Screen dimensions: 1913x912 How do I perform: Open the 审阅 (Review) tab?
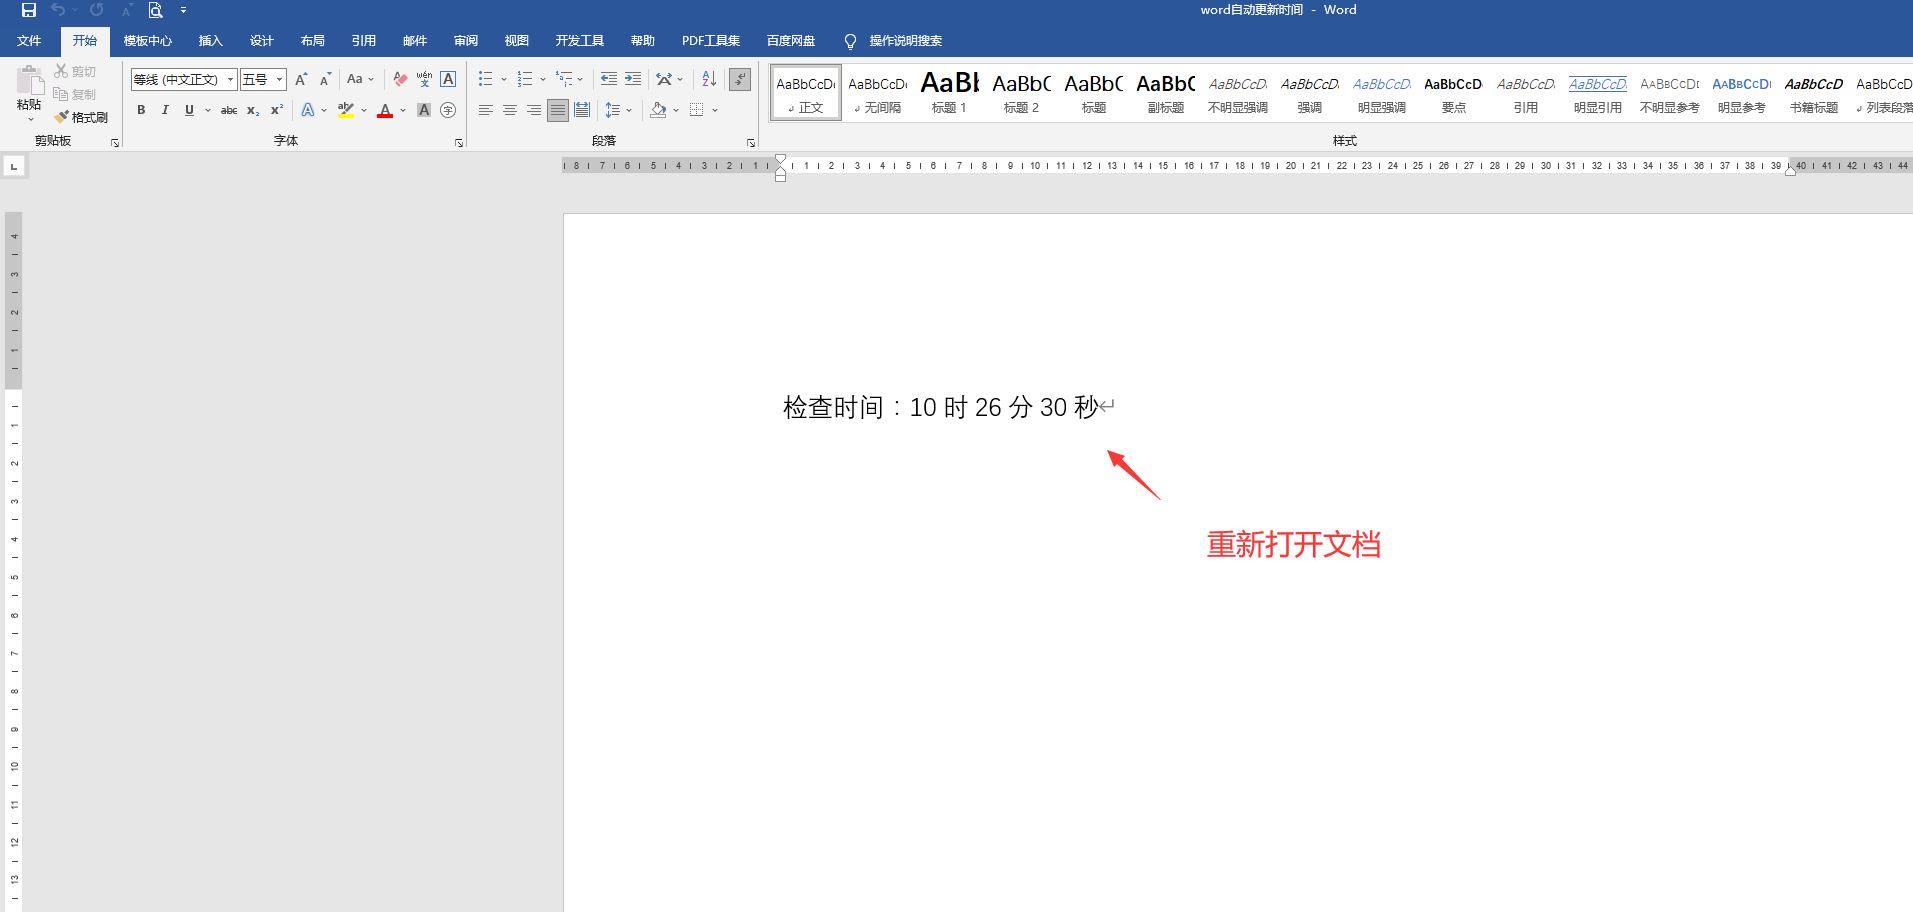tap(466, 41)
